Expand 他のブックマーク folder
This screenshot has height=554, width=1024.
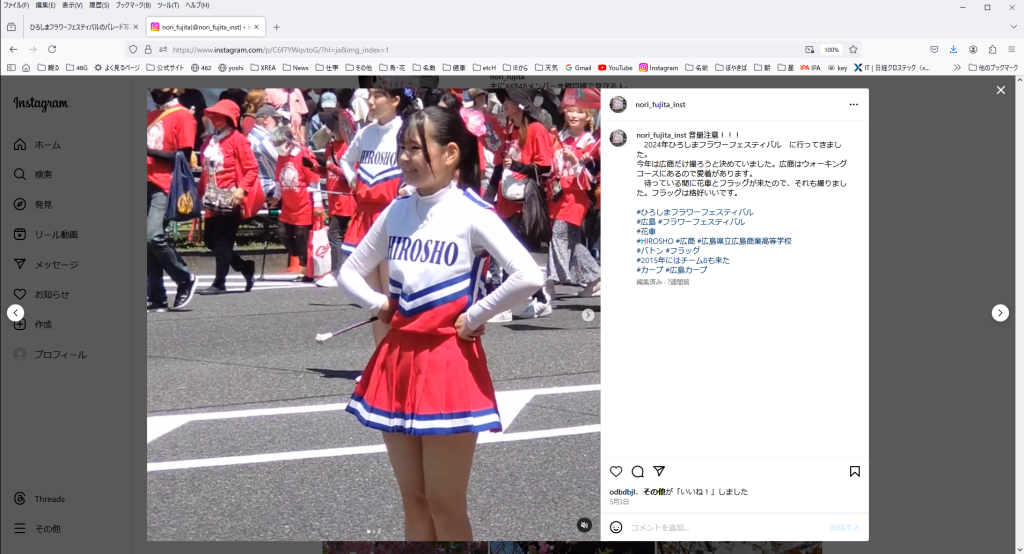tap(993, 68)
